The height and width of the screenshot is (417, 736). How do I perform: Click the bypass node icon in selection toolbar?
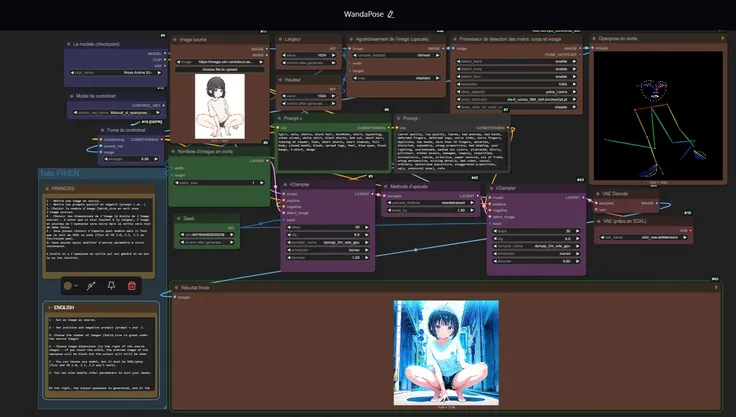point(91,286)
